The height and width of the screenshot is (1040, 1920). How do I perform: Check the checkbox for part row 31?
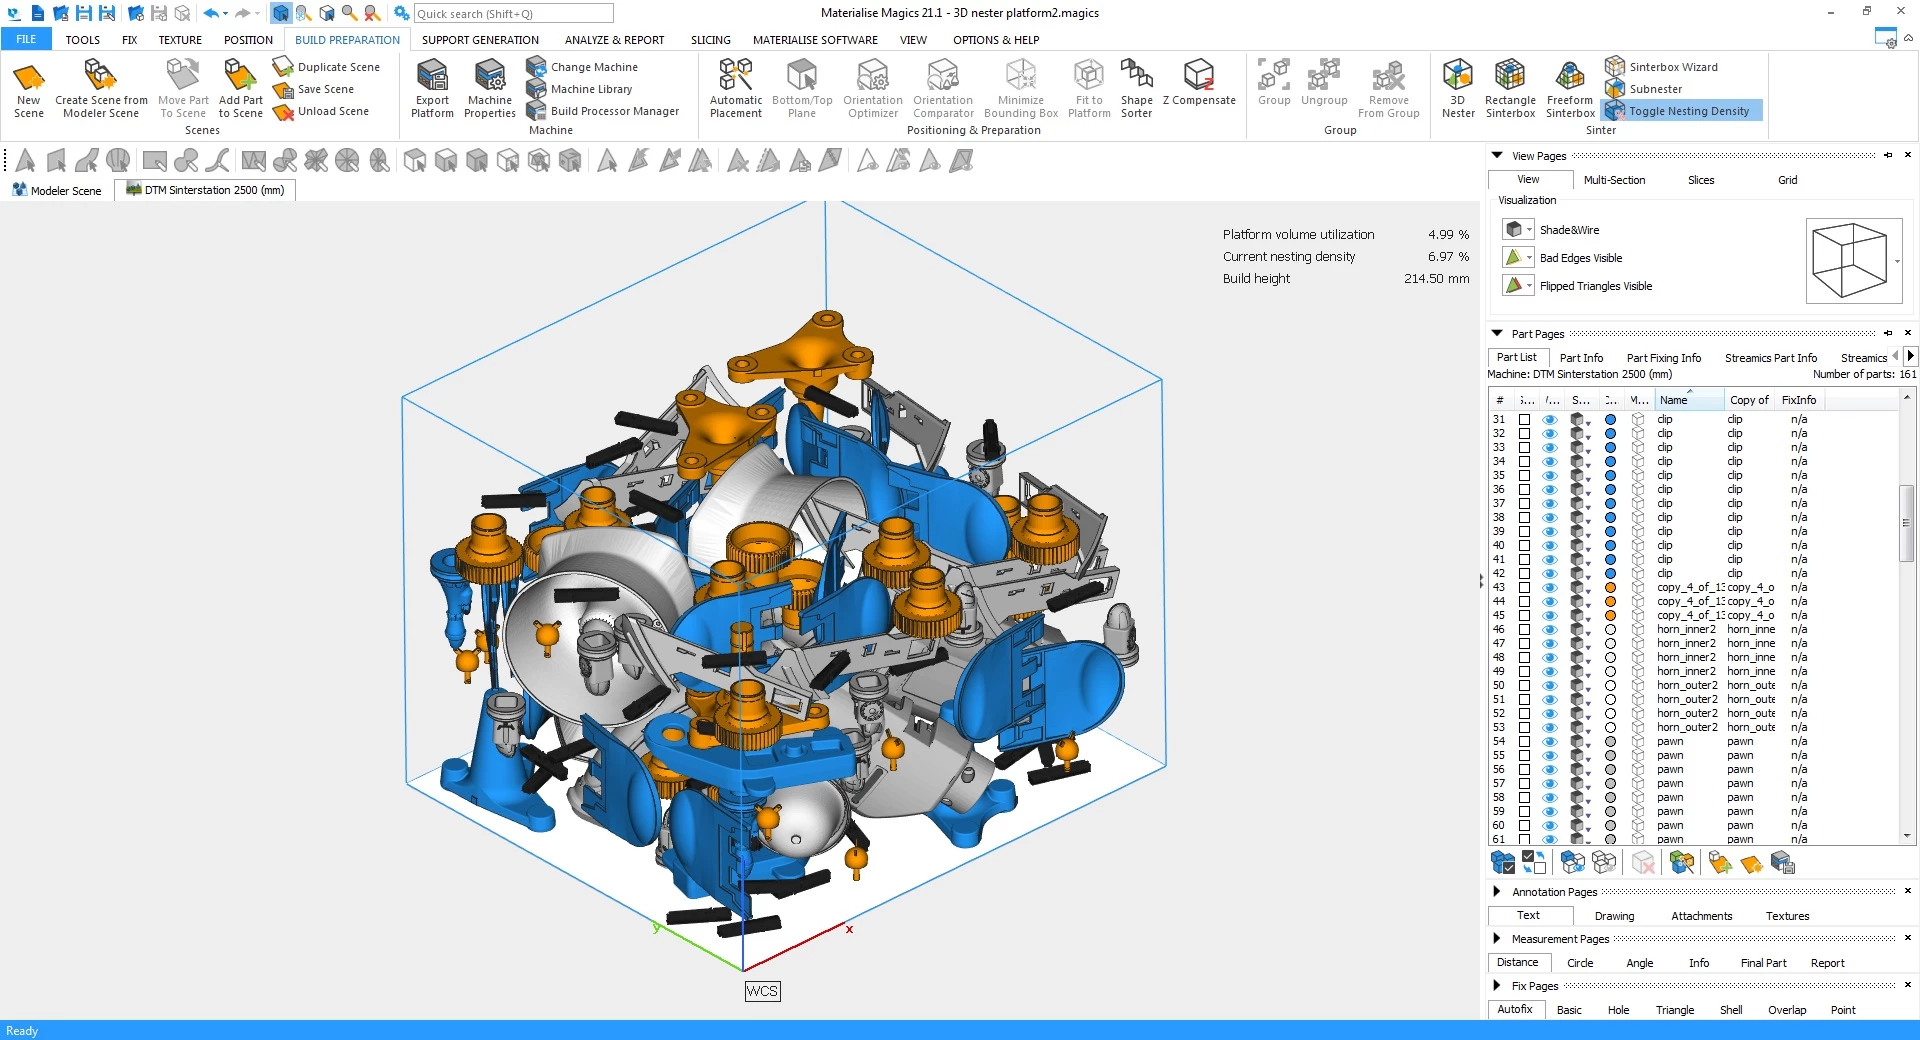(1524, 420)
